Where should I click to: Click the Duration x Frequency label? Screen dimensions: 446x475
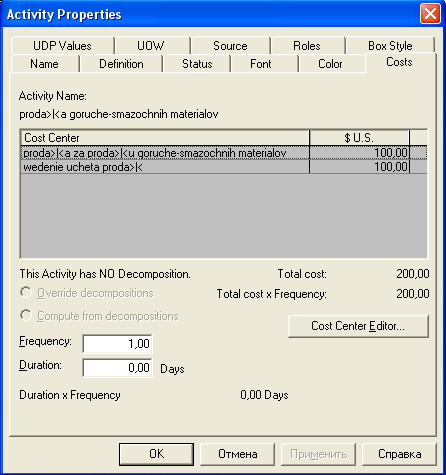click(x=70, y=395)
